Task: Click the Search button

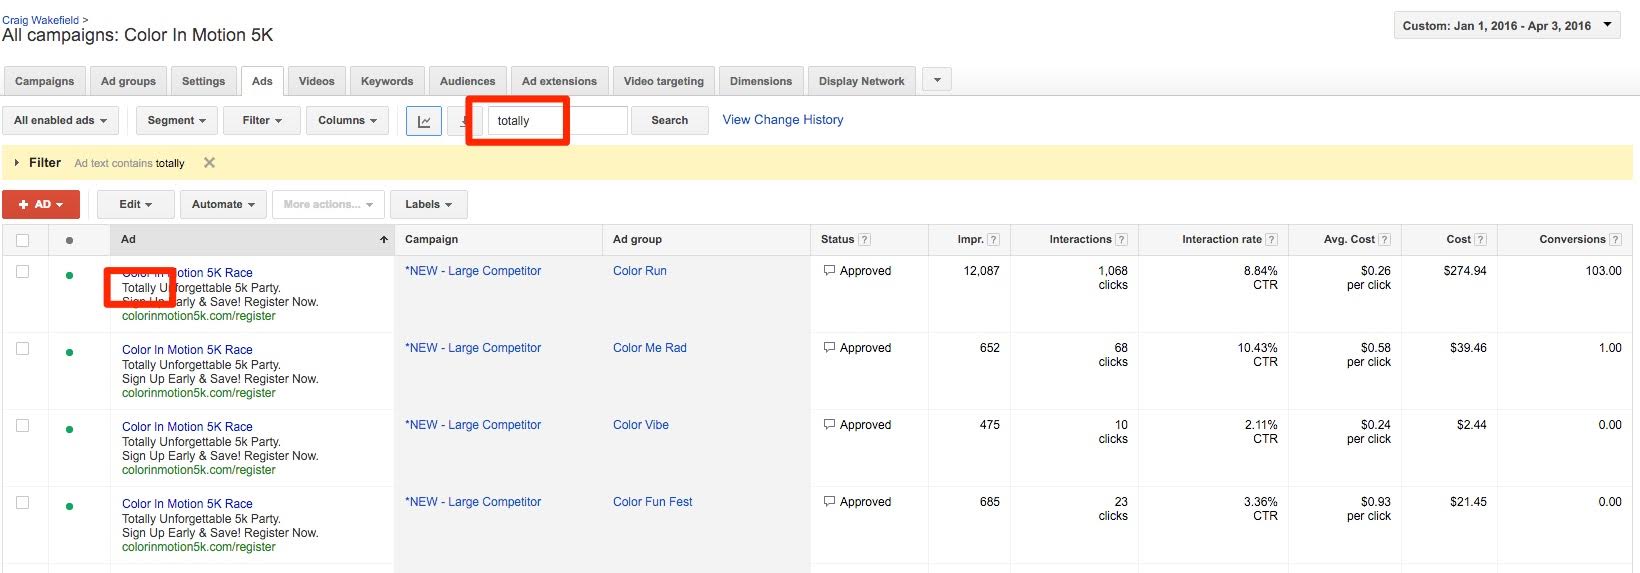Action: [x=670, y=121]
